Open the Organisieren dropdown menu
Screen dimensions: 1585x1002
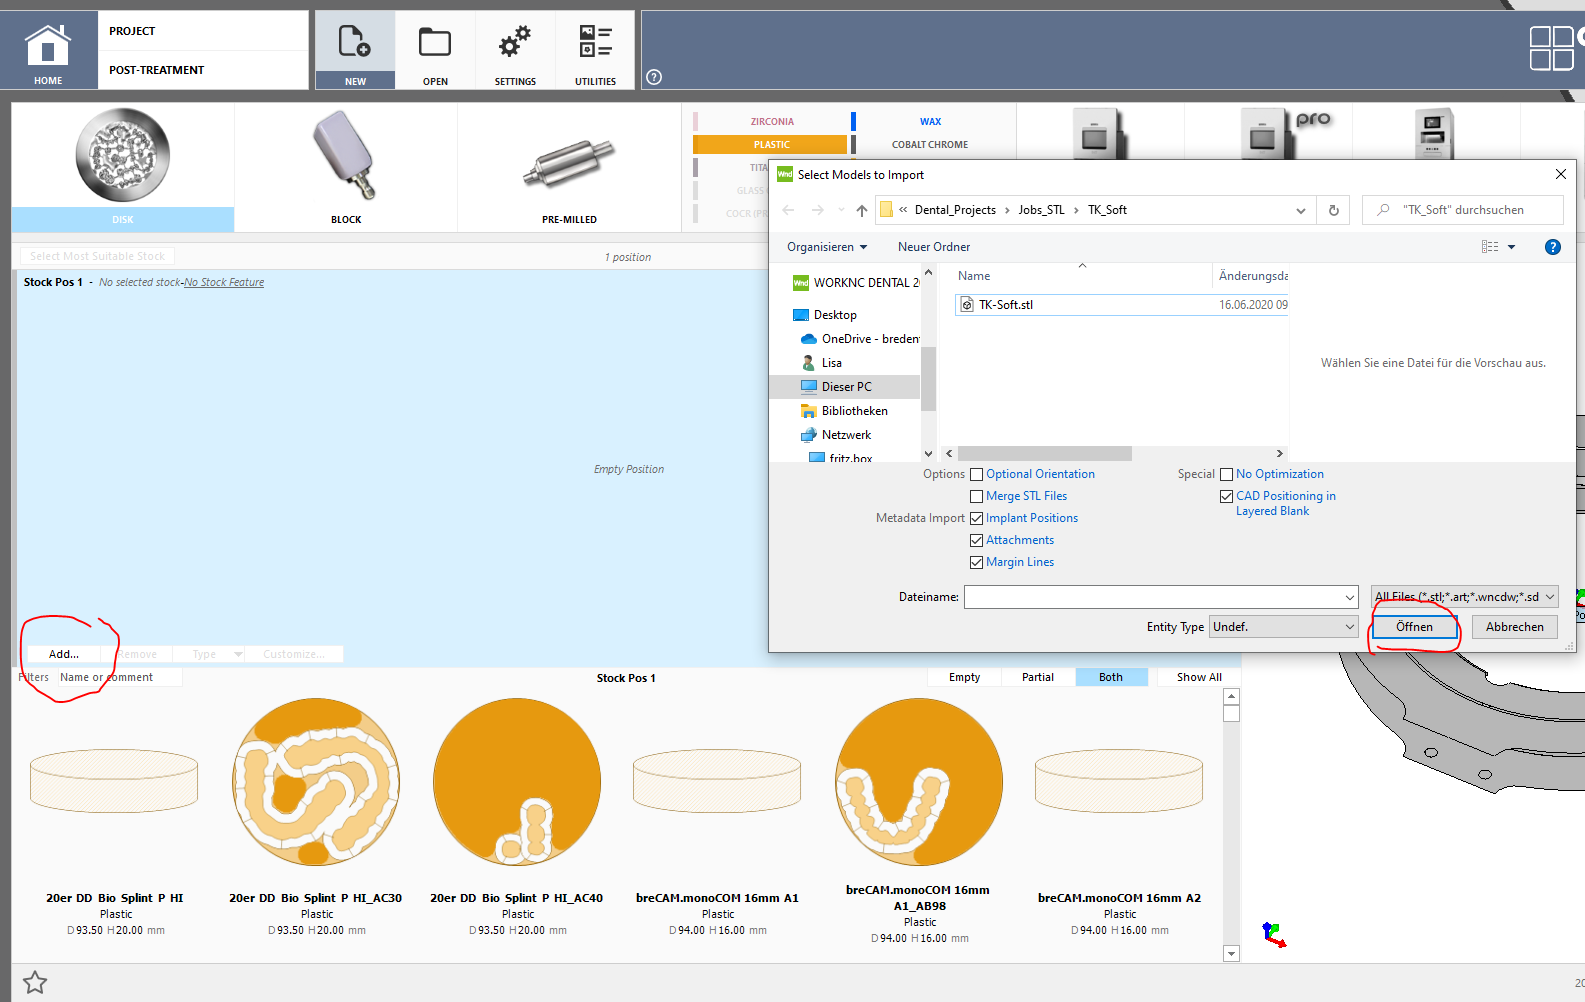coord(827,247)
